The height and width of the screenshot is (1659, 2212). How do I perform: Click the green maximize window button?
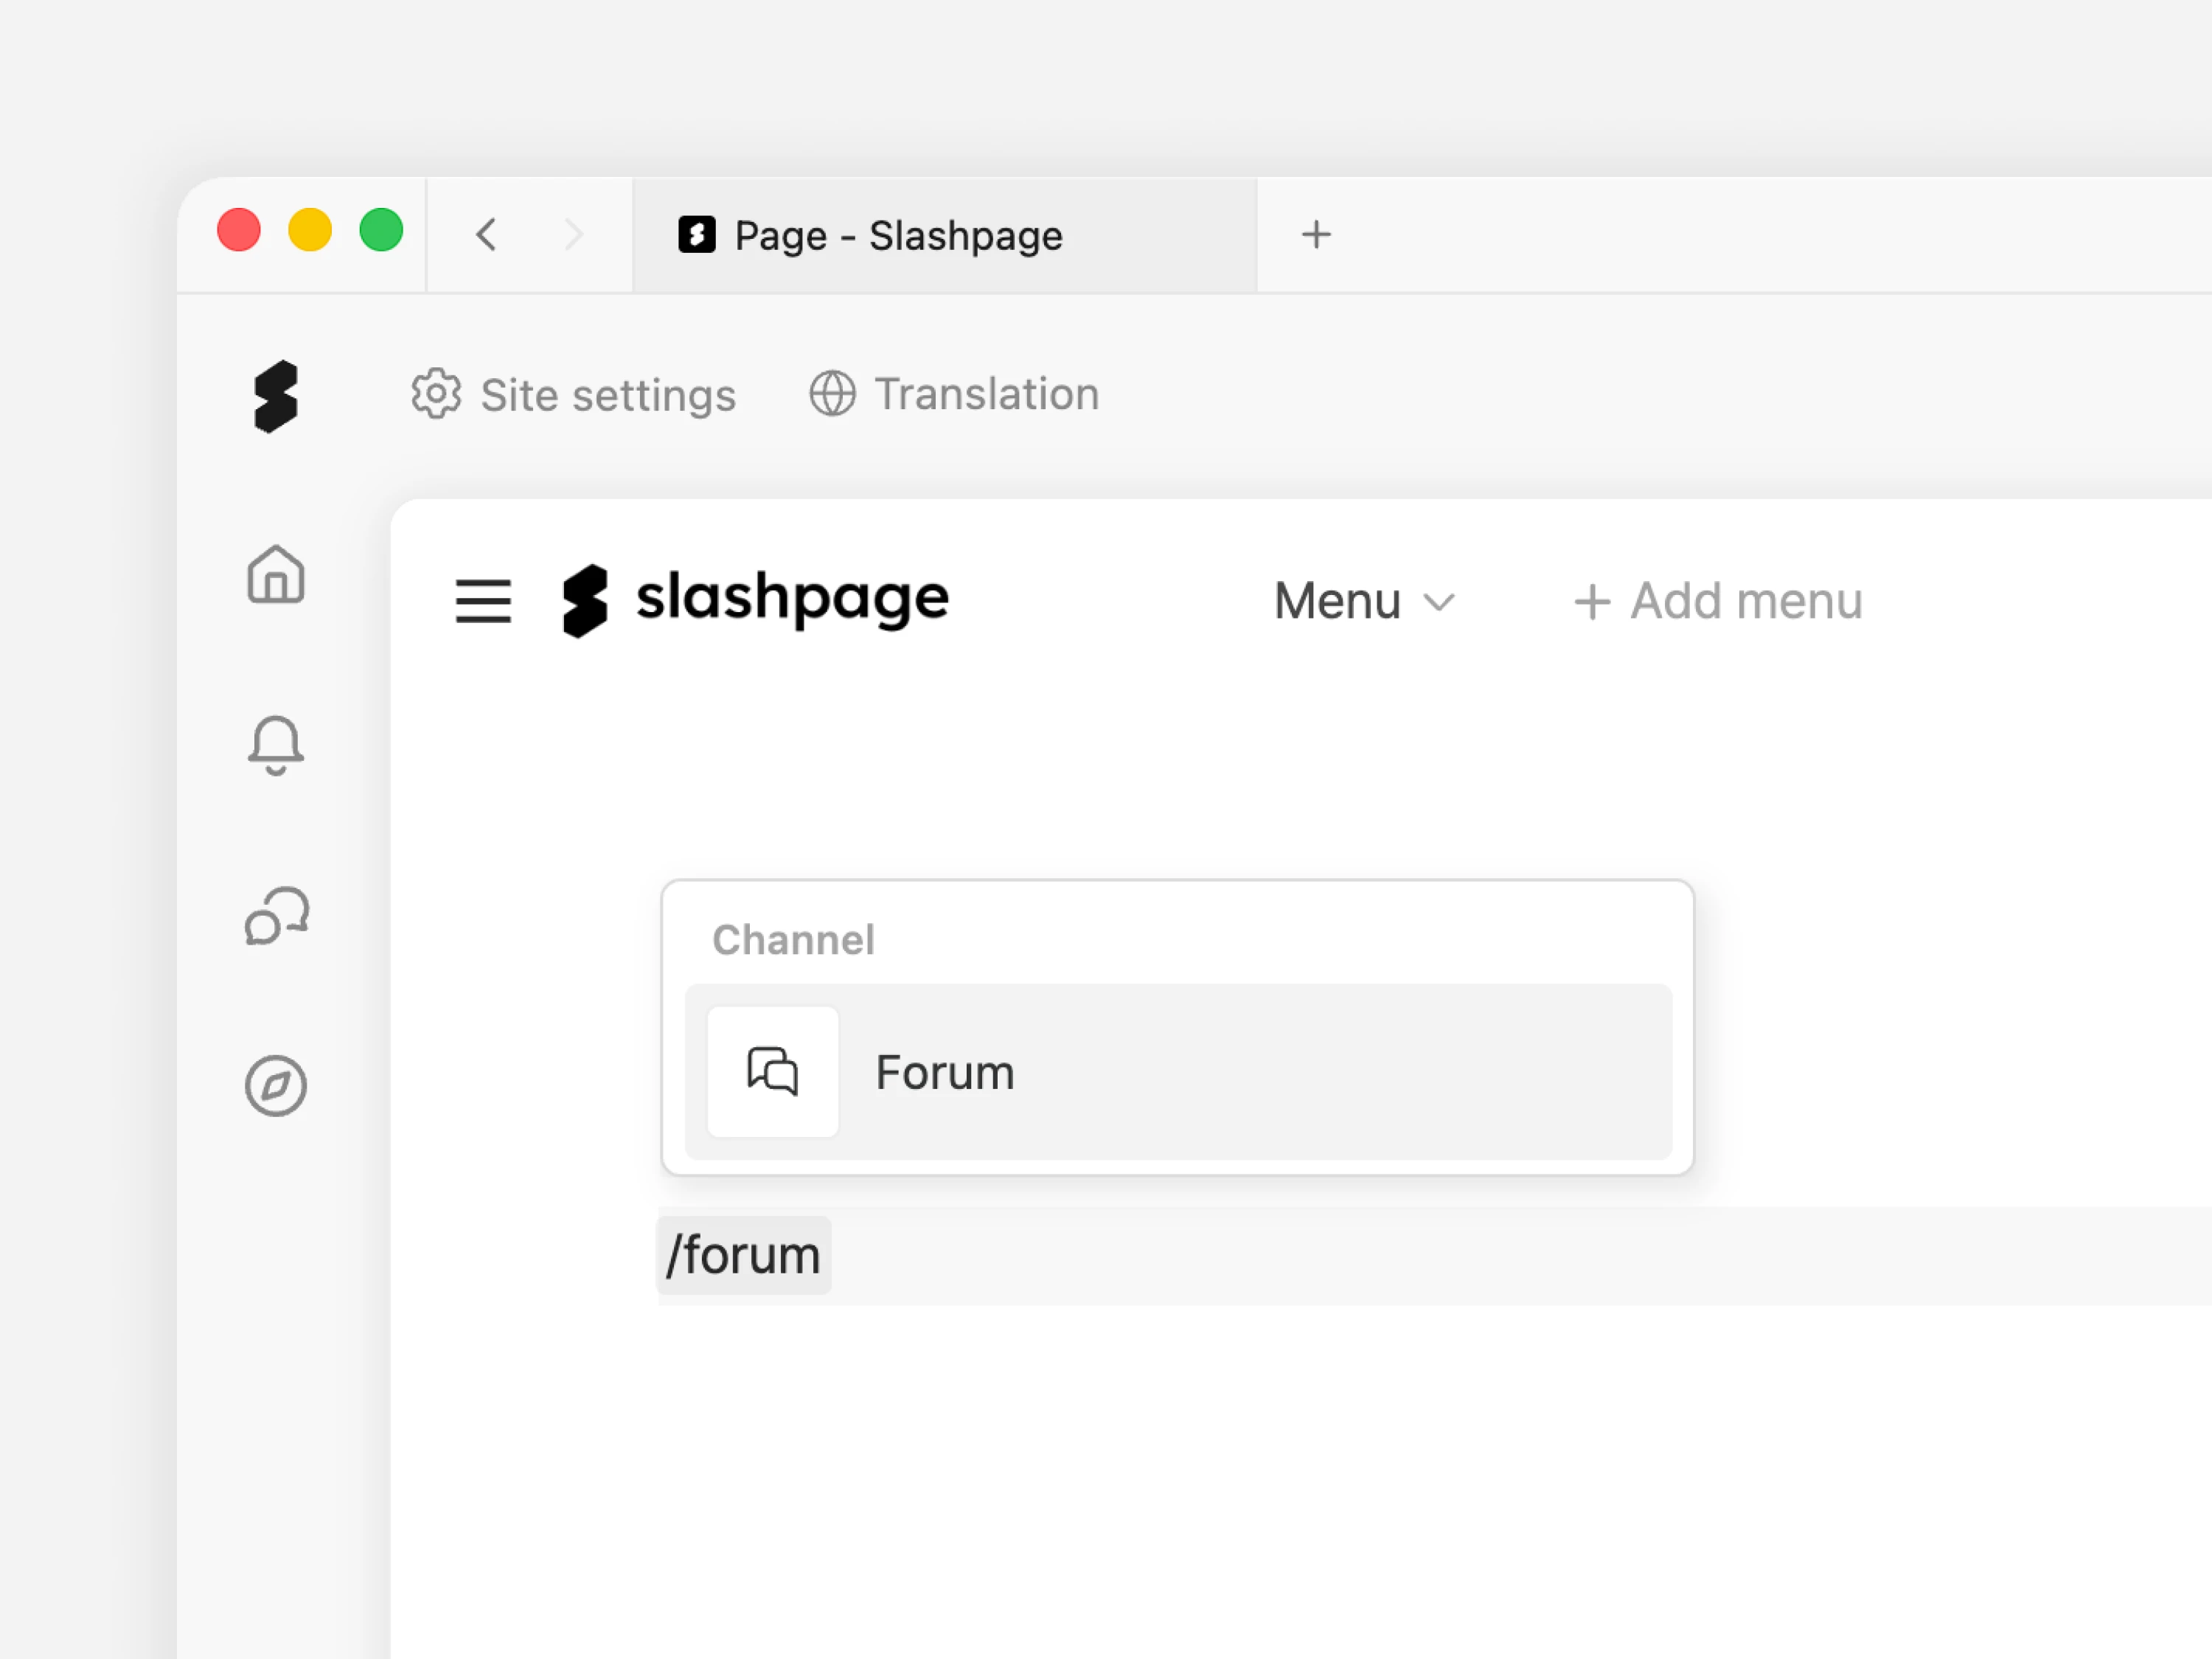point(381,231)
